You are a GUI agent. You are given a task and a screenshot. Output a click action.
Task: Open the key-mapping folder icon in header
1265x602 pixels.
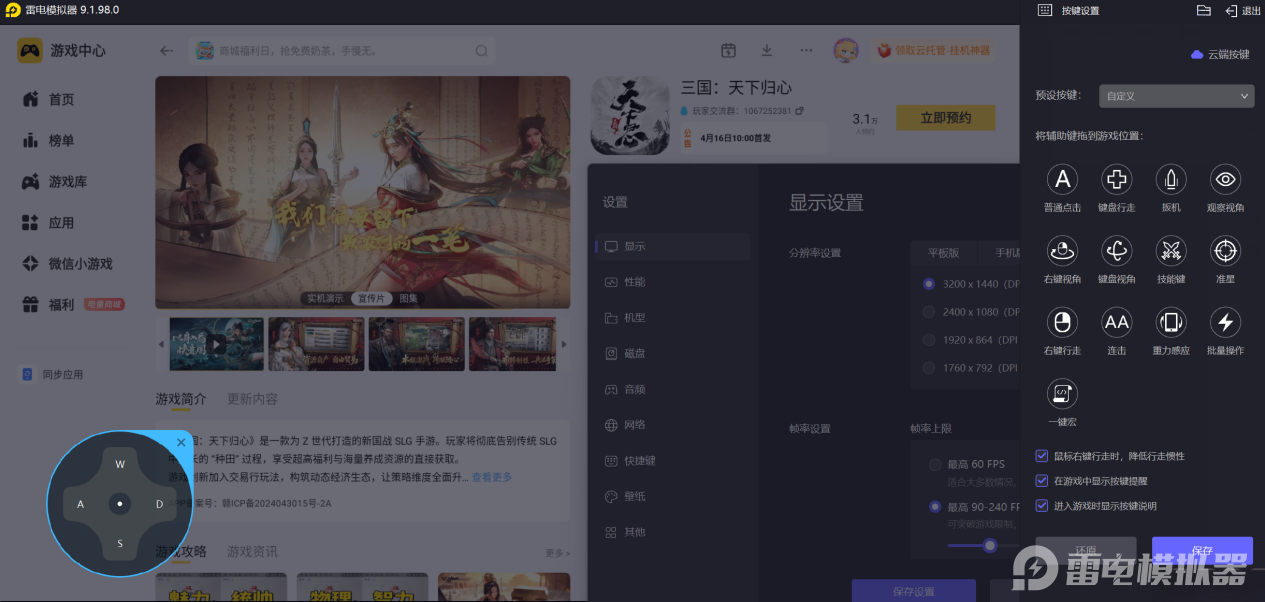[x=1203, y=10]
